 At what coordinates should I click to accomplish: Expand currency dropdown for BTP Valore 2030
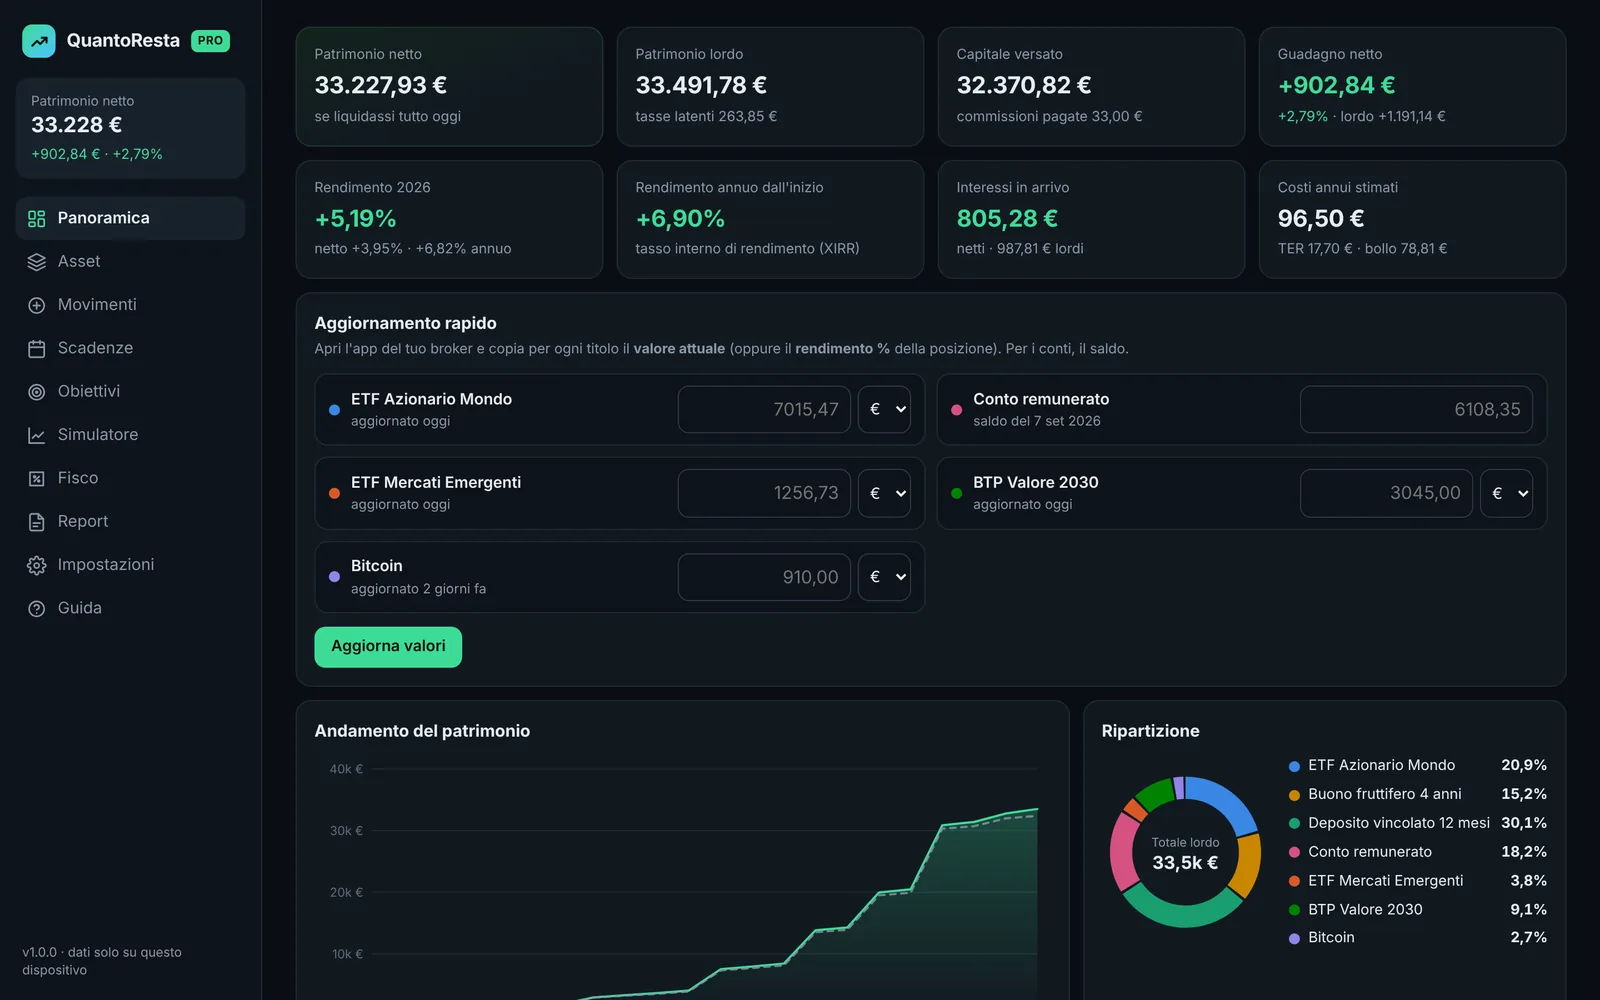point(1507,493)
